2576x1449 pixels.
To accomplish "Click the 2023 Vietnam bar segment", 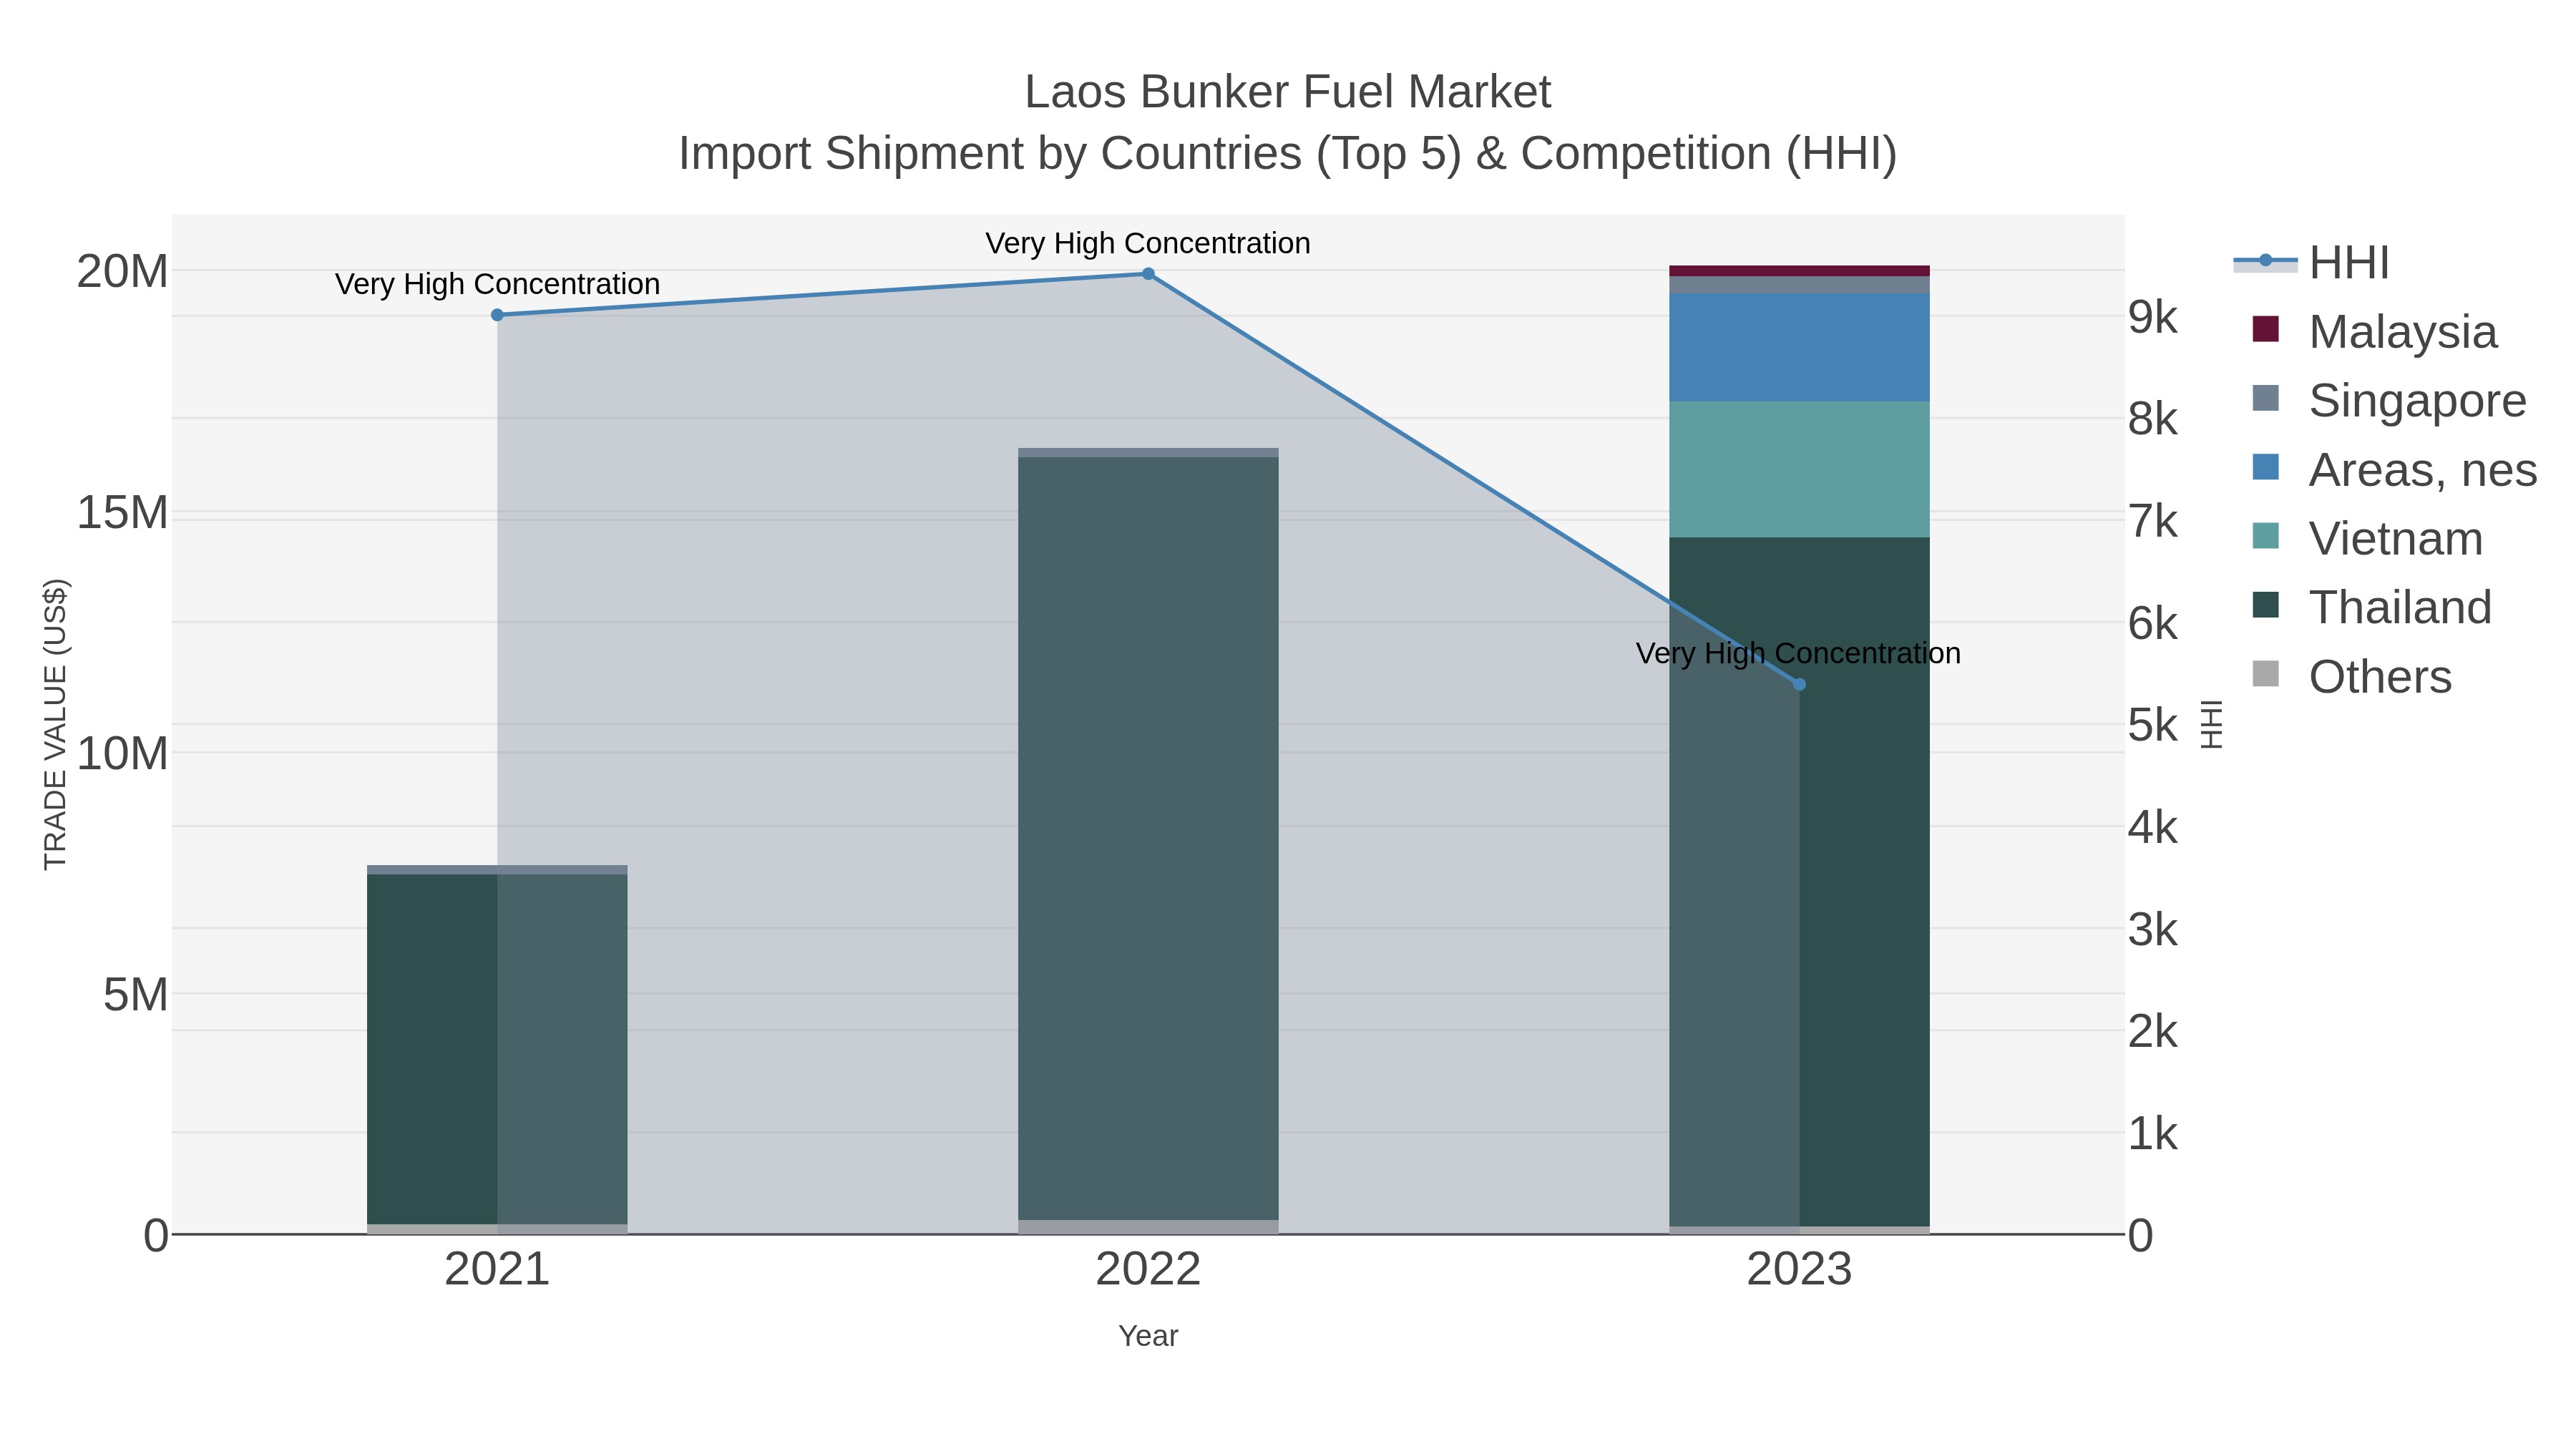I will (1799, 469).
